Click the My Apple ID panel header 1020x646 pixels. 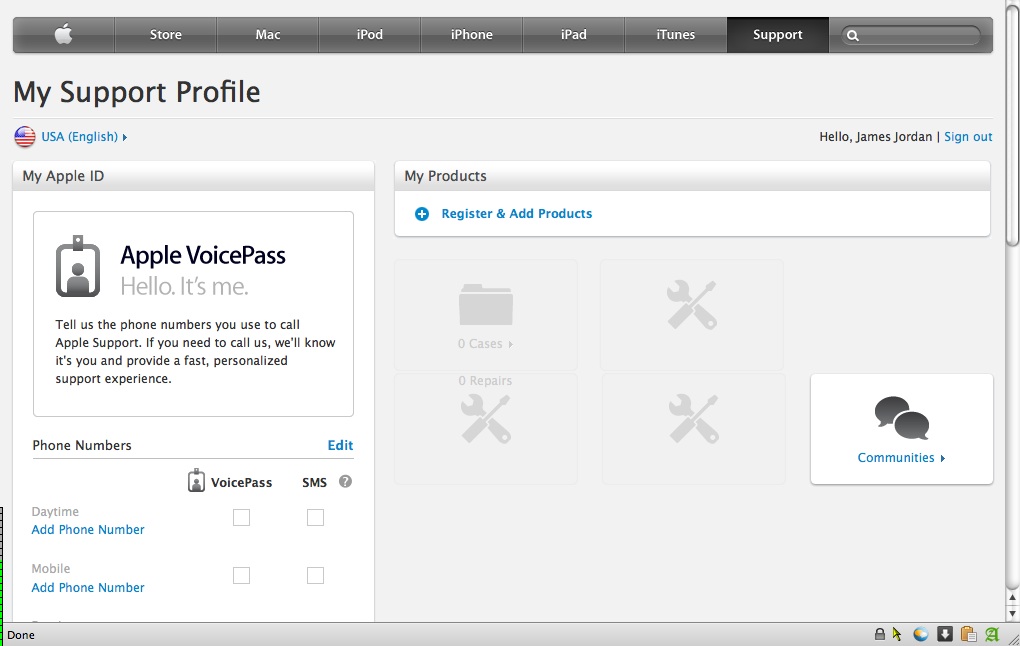pos(193,176)
